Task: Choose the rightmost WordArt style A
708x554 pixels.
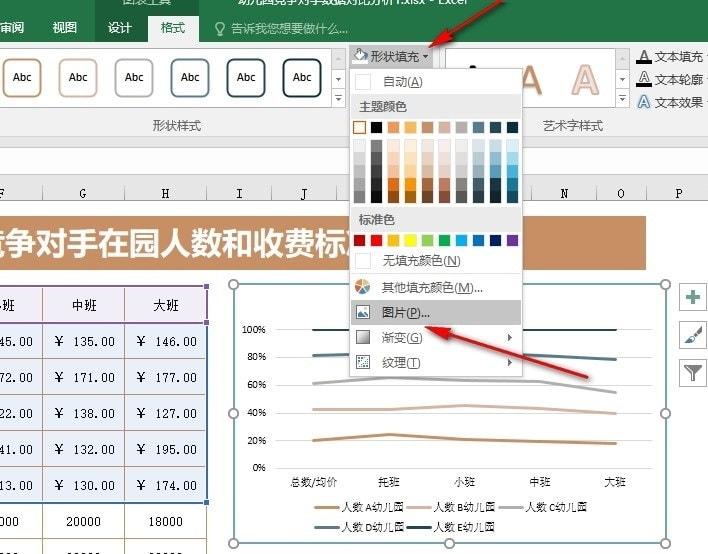Action: pos(585,80)
